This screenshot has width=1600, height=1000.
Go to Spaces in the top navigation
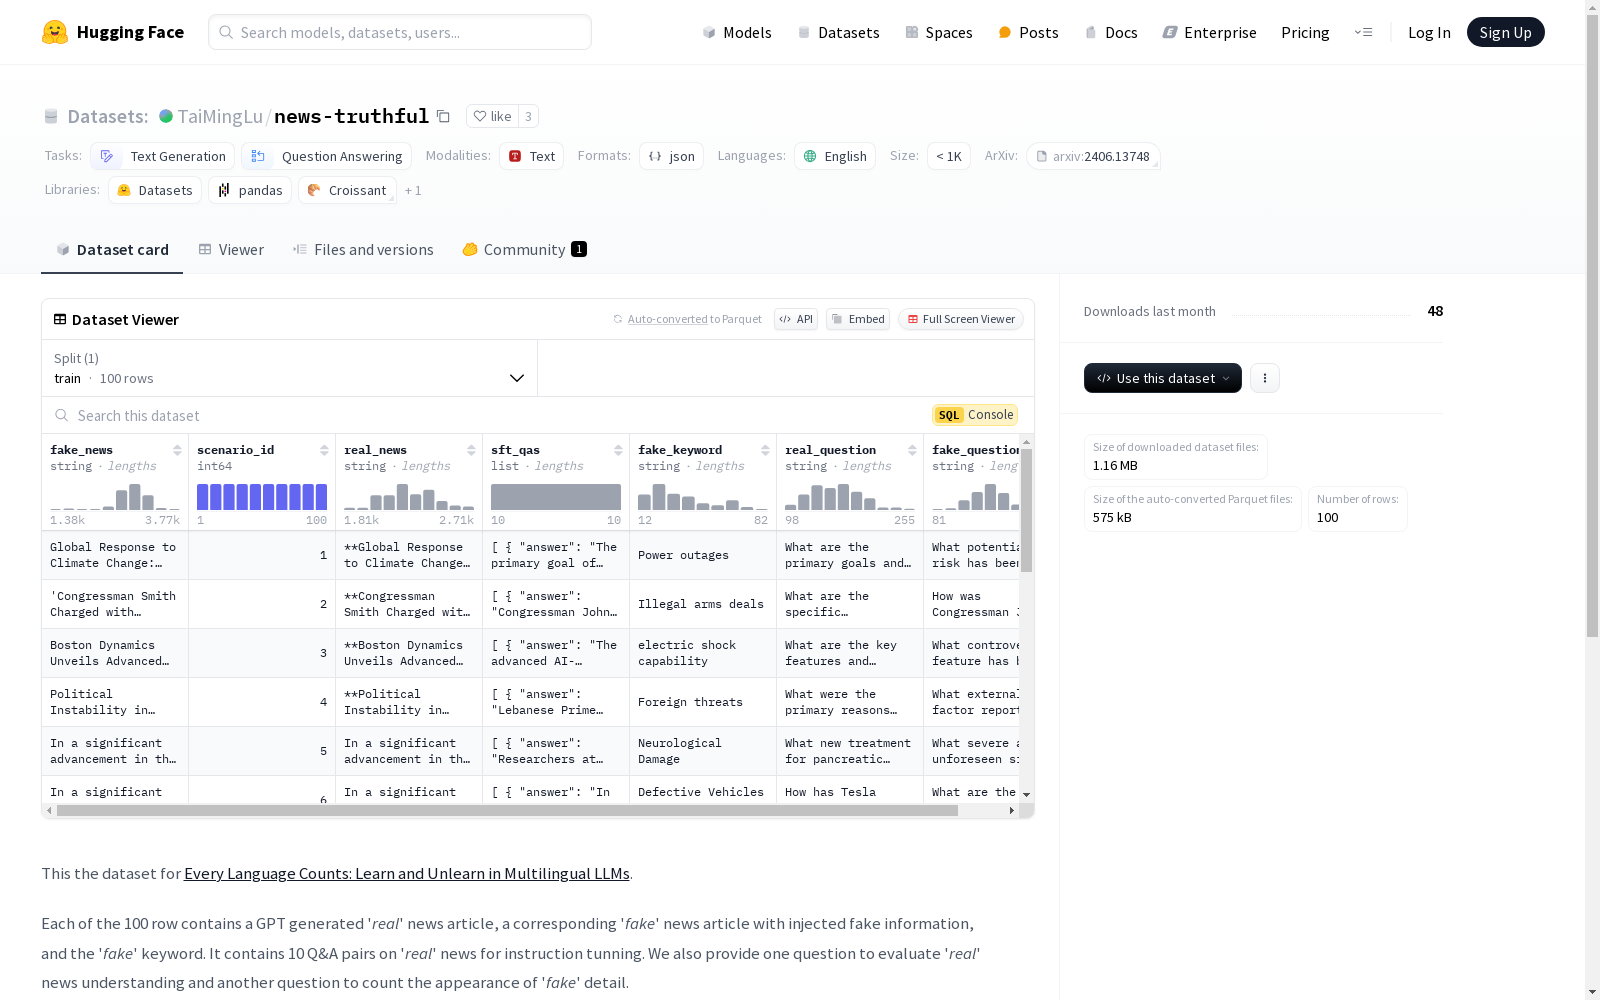click(939, 32)
